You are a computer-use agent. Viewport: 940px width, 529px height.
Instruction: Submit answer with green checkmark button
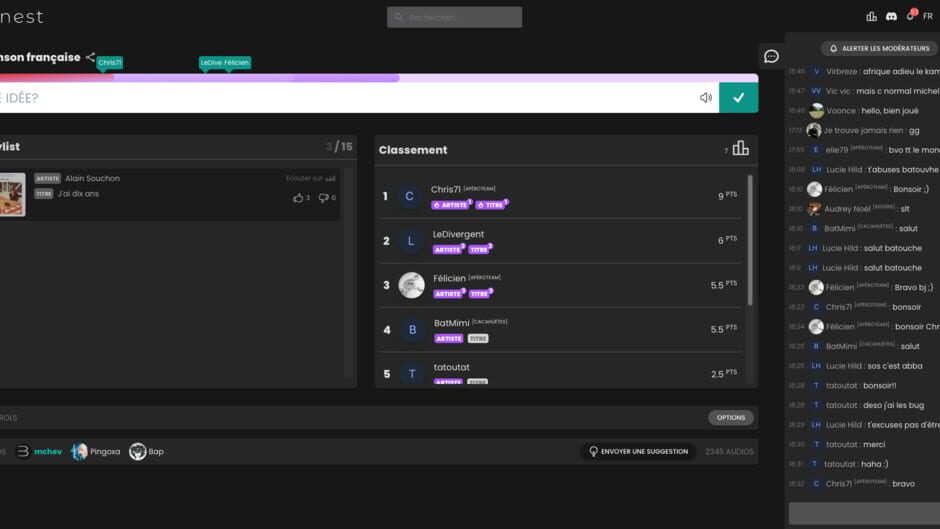739,98
